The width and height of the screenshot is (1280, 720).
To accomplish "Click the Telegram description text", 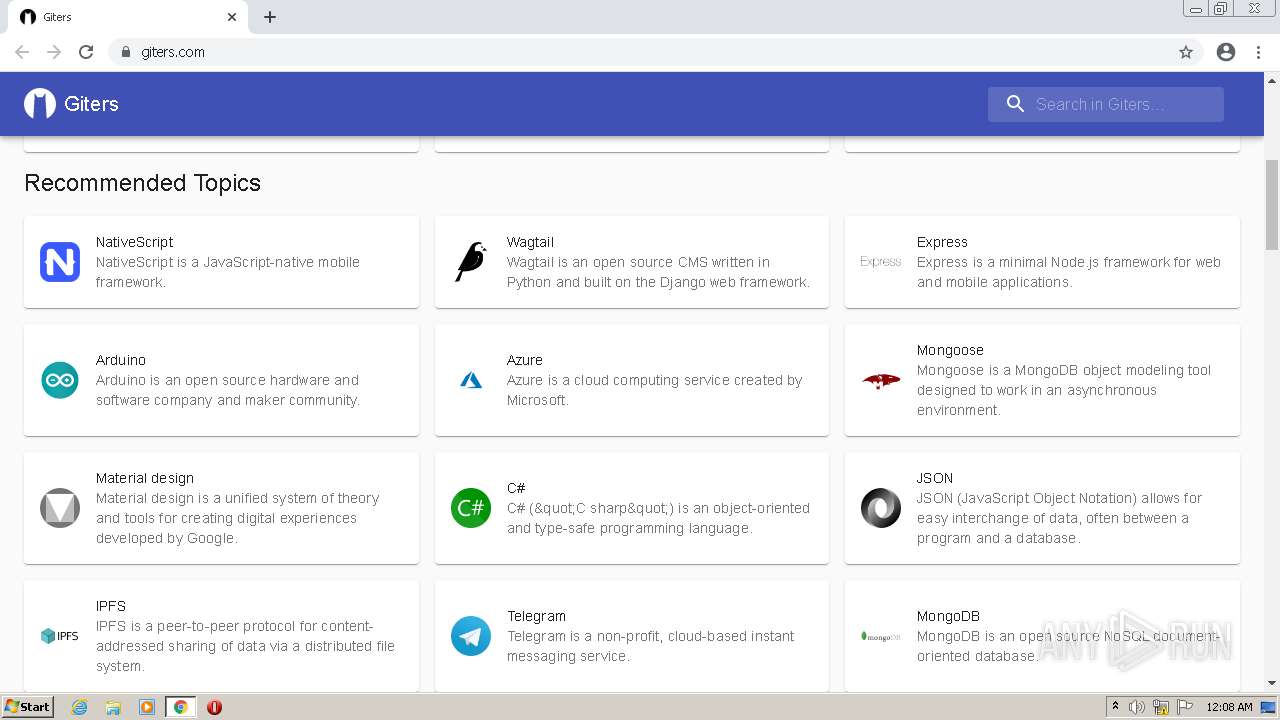I will click(651, 646).
